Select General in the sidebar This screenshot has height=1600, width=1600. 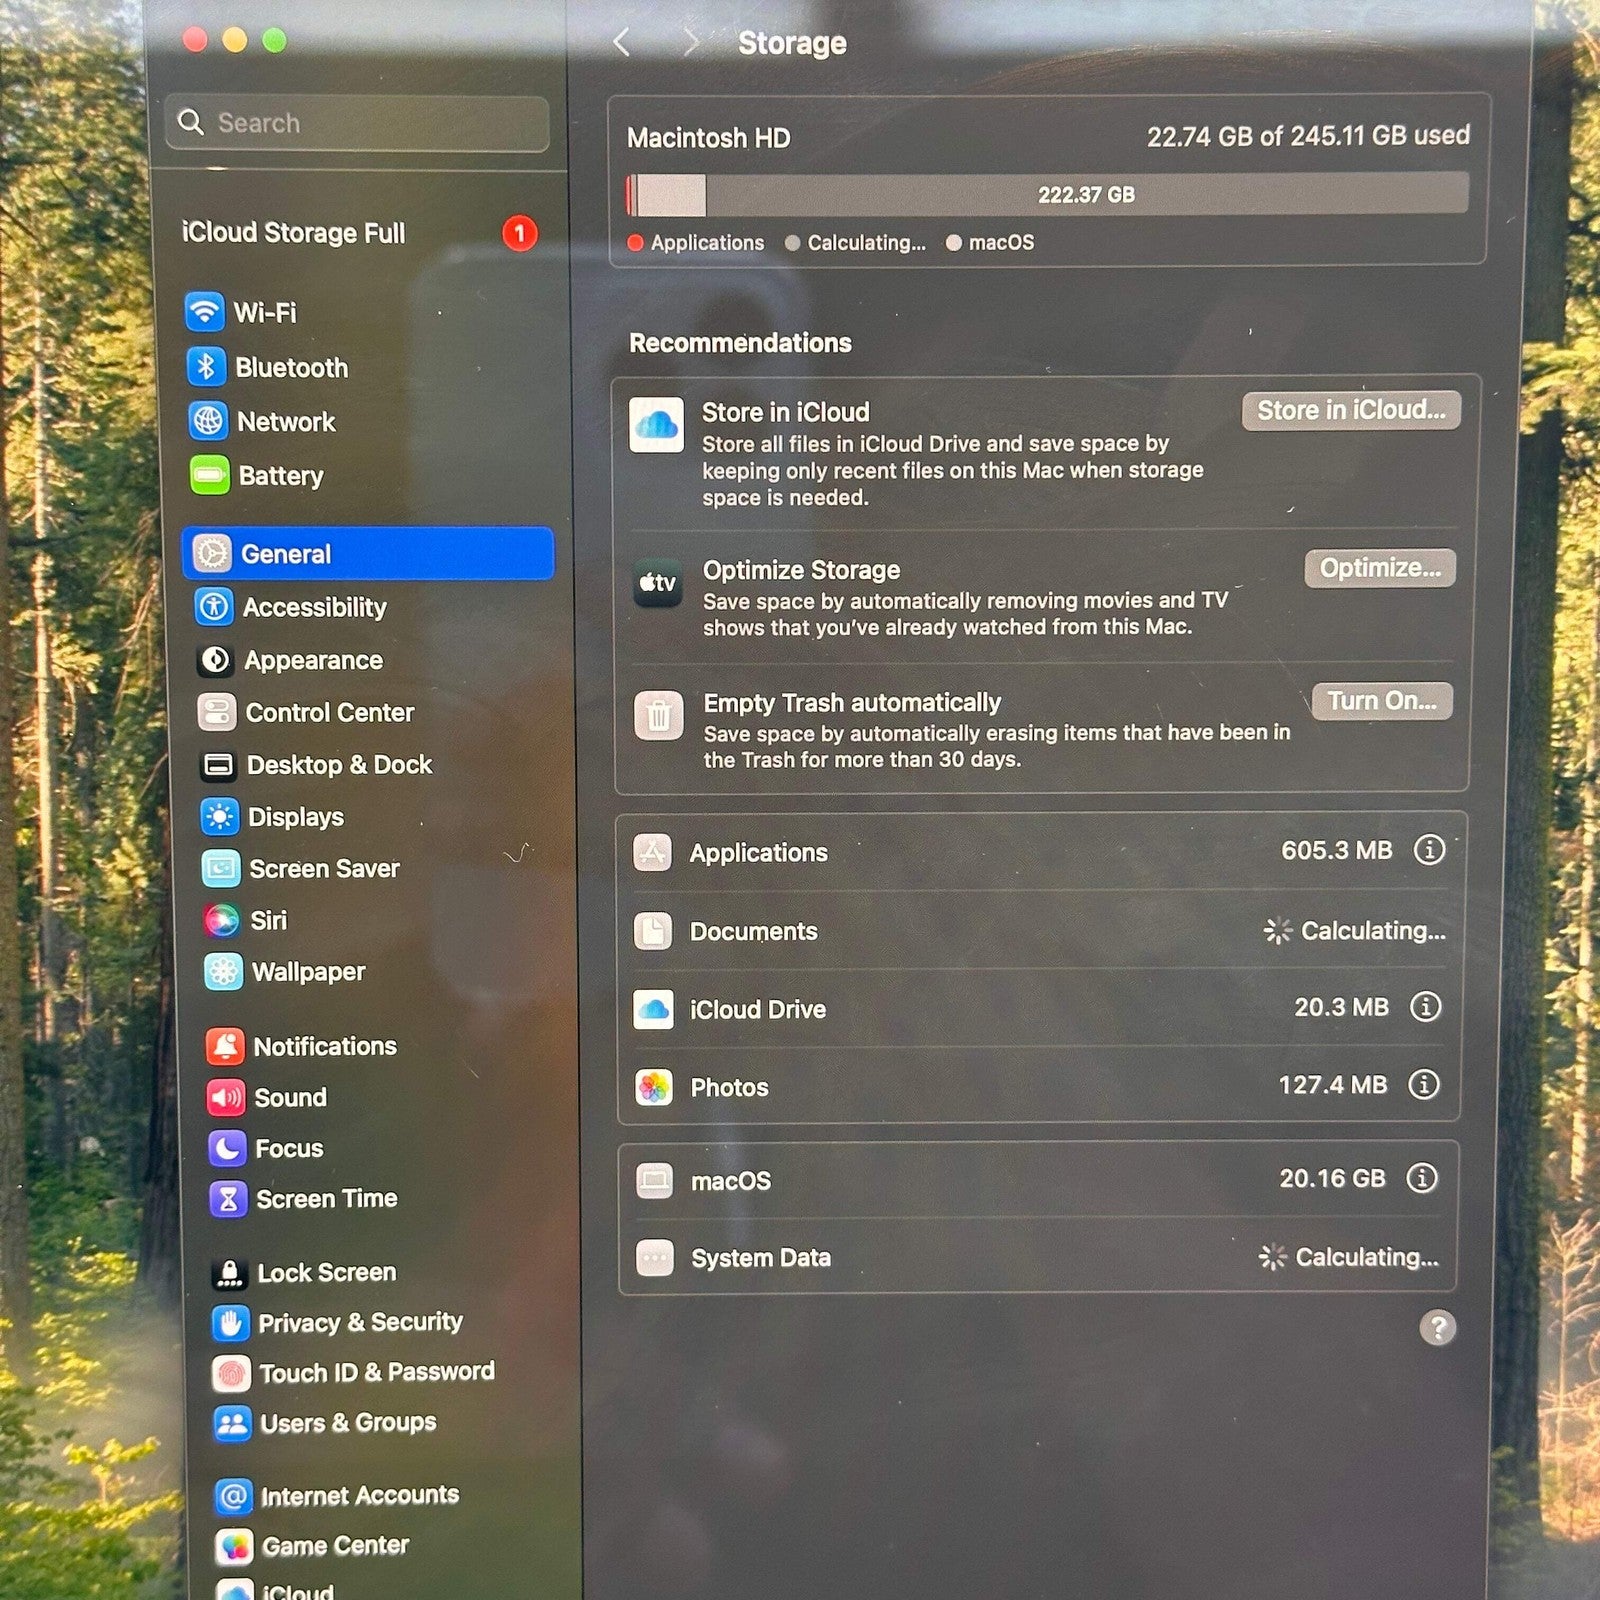pyautogui.click(x=368, y=553)
